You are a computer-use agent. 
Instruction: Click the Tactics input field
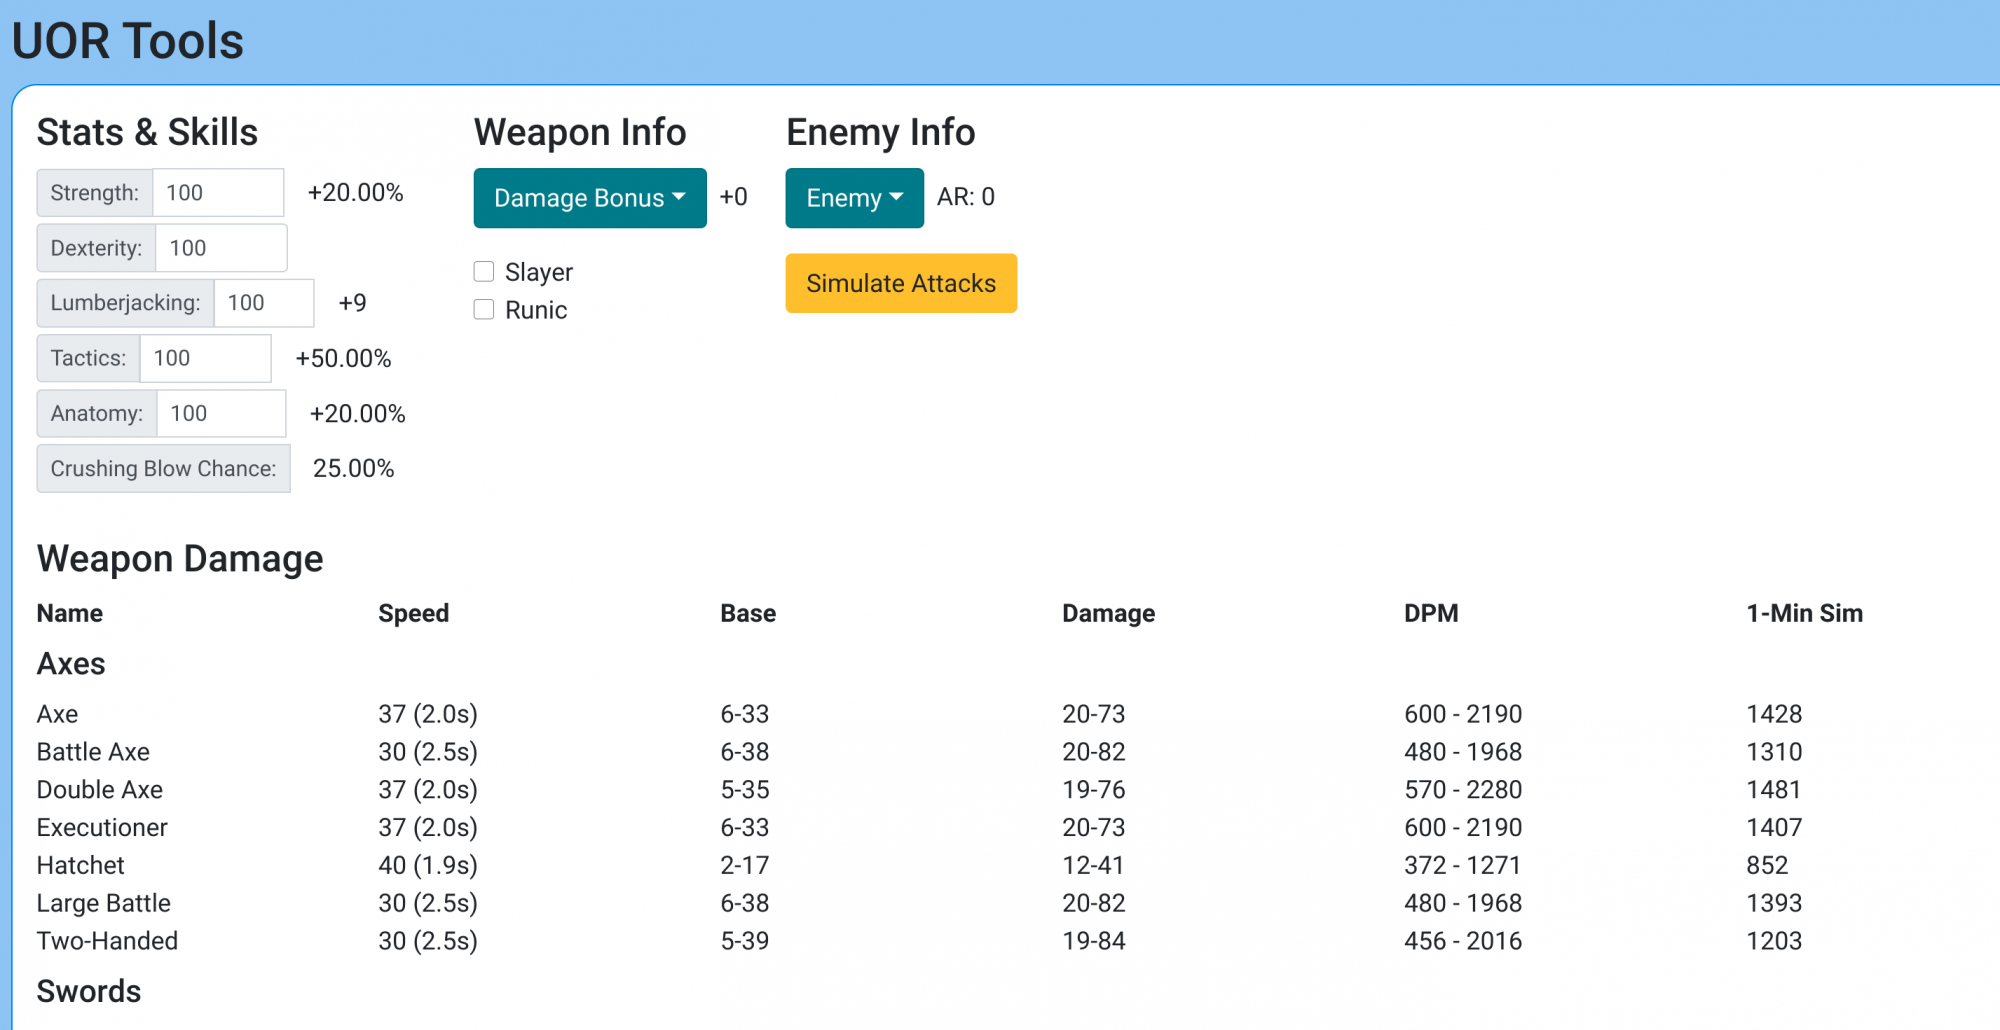[205, 358]
